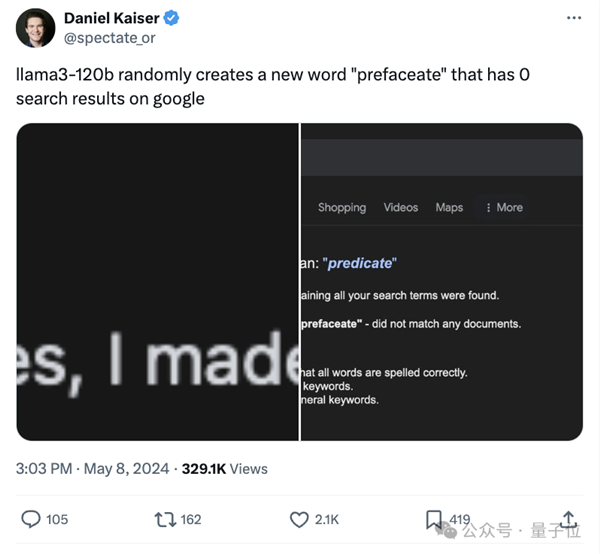The image size is (600, 554).
Task: Click the "predicate" suggestion link
Action: [361, 263]
